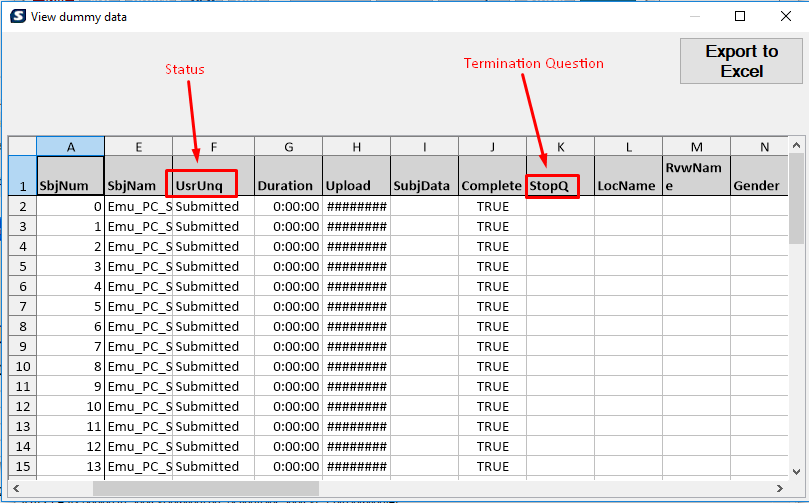The image size is (809, 503).
Task: Click the Gender header cell
Action: click(x=759, y=176)
